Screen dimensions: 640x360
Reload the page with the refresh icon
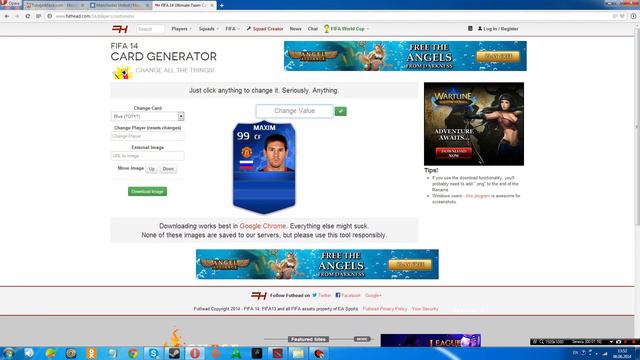[x=27, y=16]
